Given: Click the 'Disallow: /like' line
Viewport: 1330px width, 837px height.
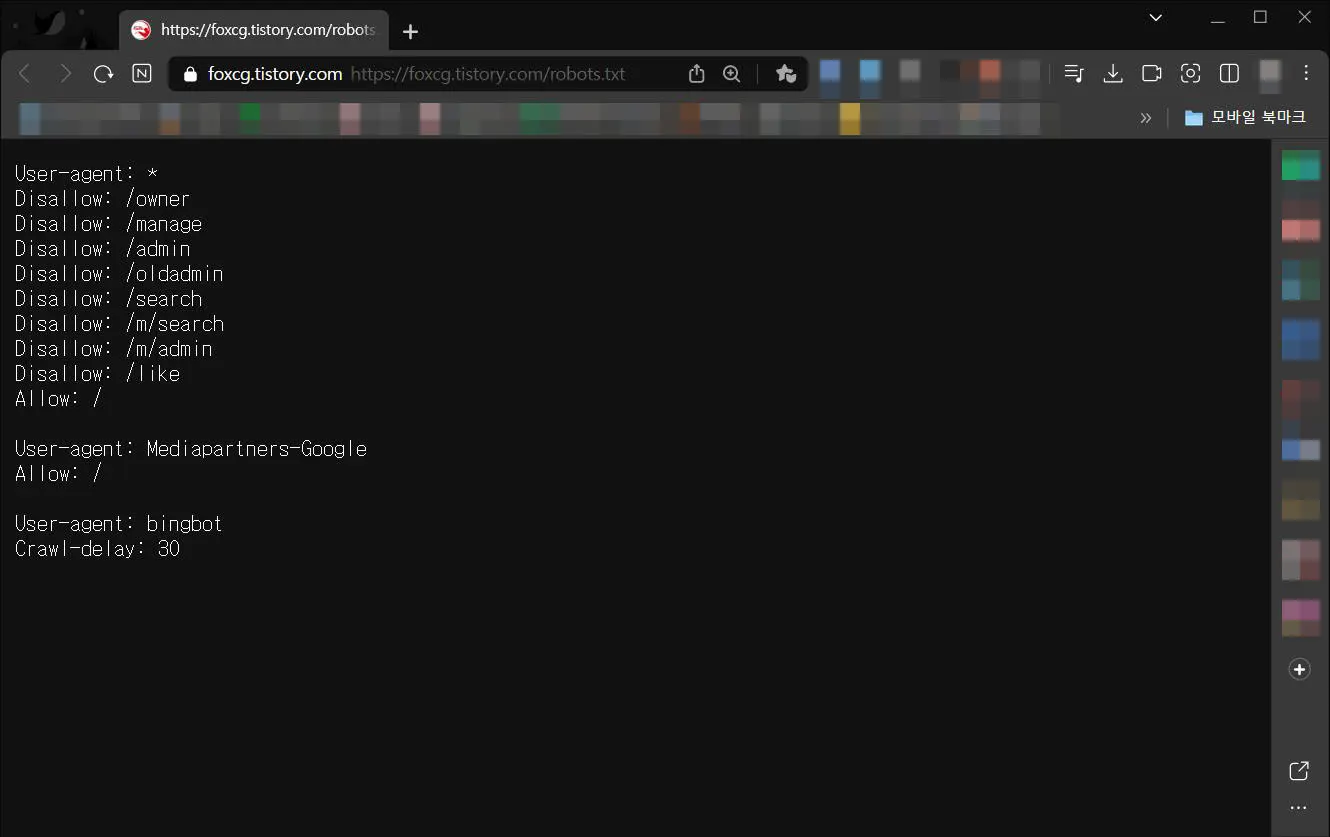Looking at the screenshot, I should [97, 374].
